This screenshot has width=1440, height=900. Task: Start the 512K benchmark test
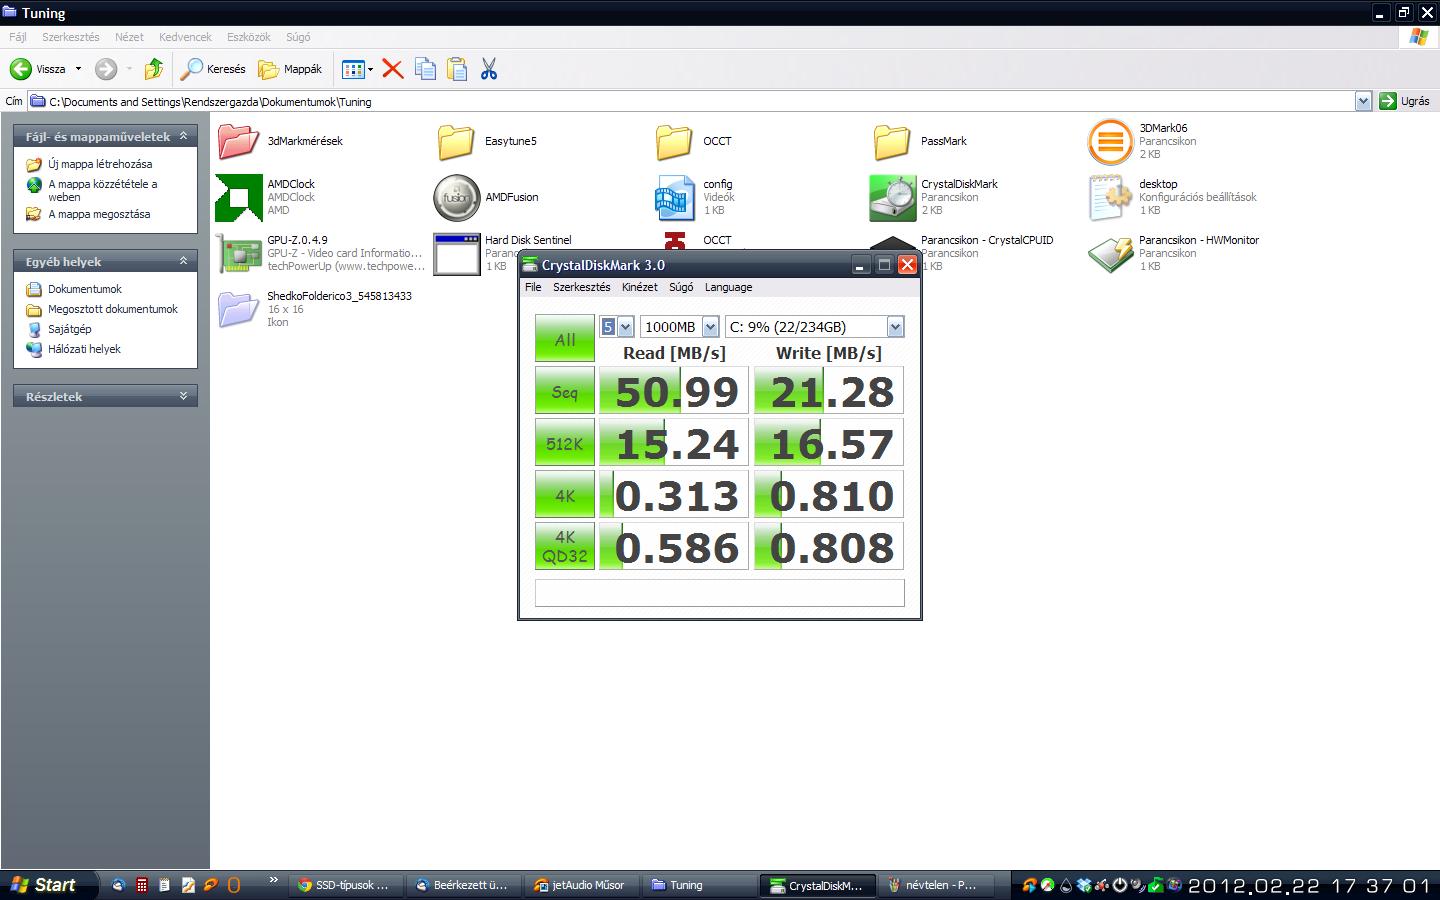[565, 443]
